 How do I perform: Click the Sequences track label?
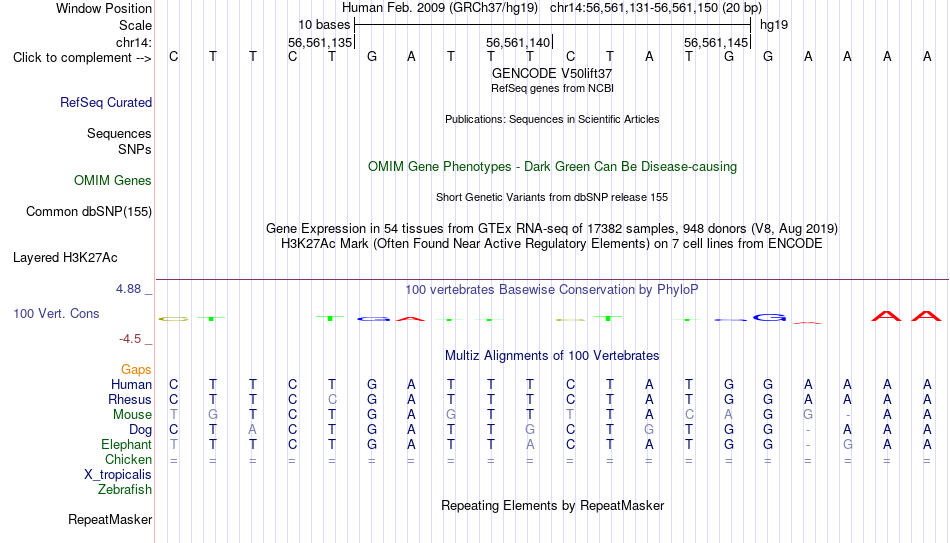[x=119, y=133]
